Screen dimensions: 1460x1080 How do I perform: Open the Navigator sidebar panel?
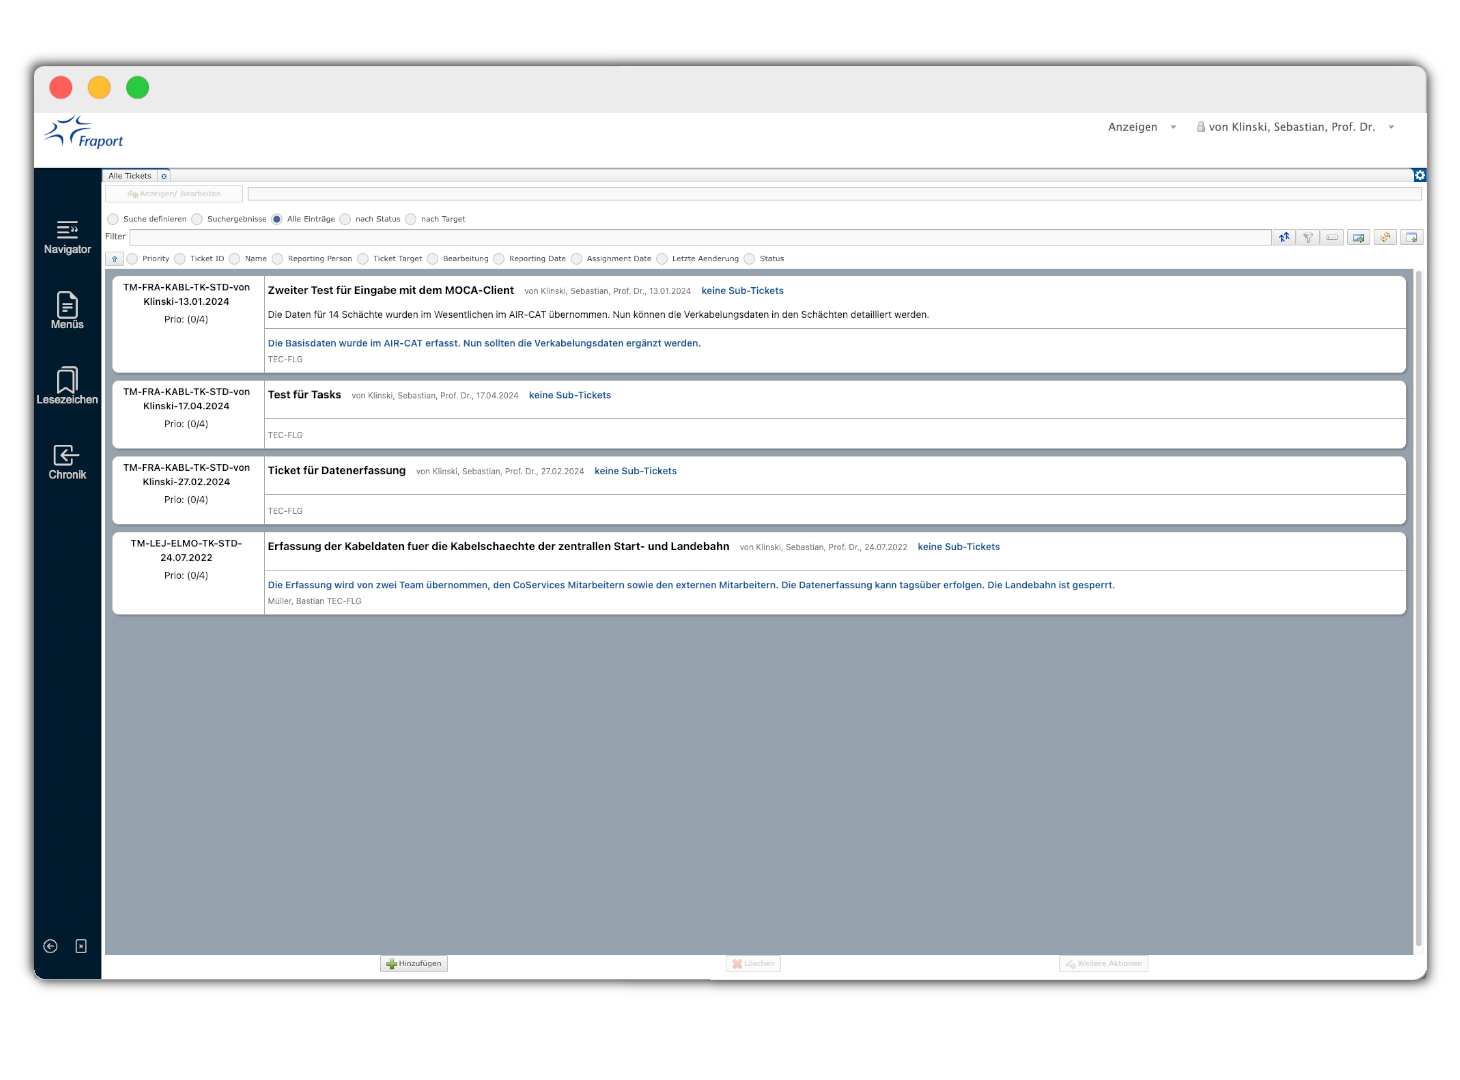coord(67,237)
